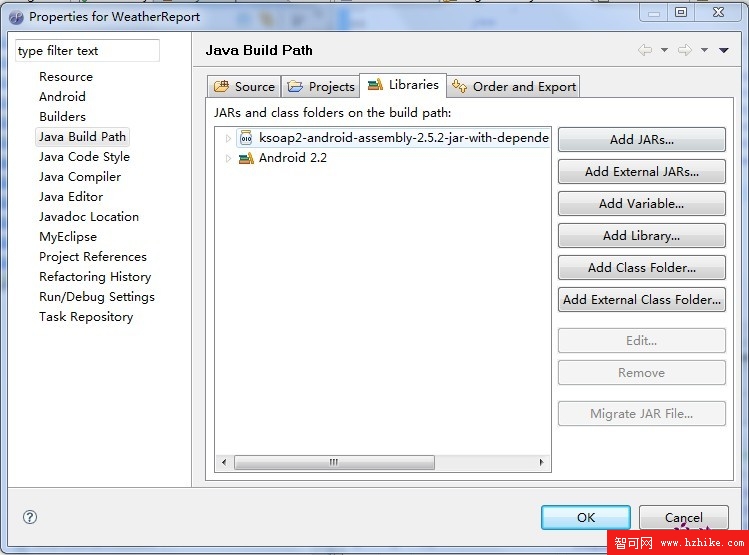Expand the Android 2.2 library node
Image resolution: width=749 pixels, height=555 pixels.
click(x=228, y=158)
